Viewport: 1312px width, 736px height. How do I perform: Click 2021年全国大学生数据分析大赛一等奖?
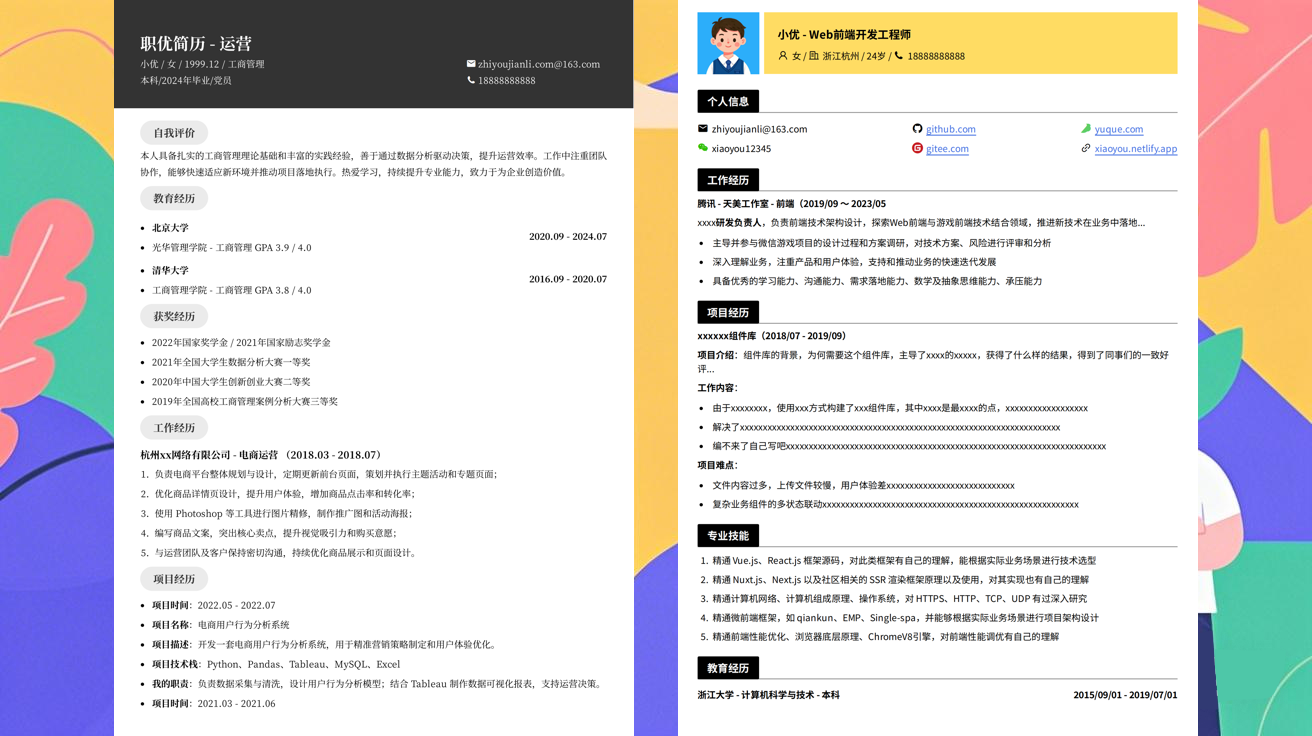(x=231, y=362)
